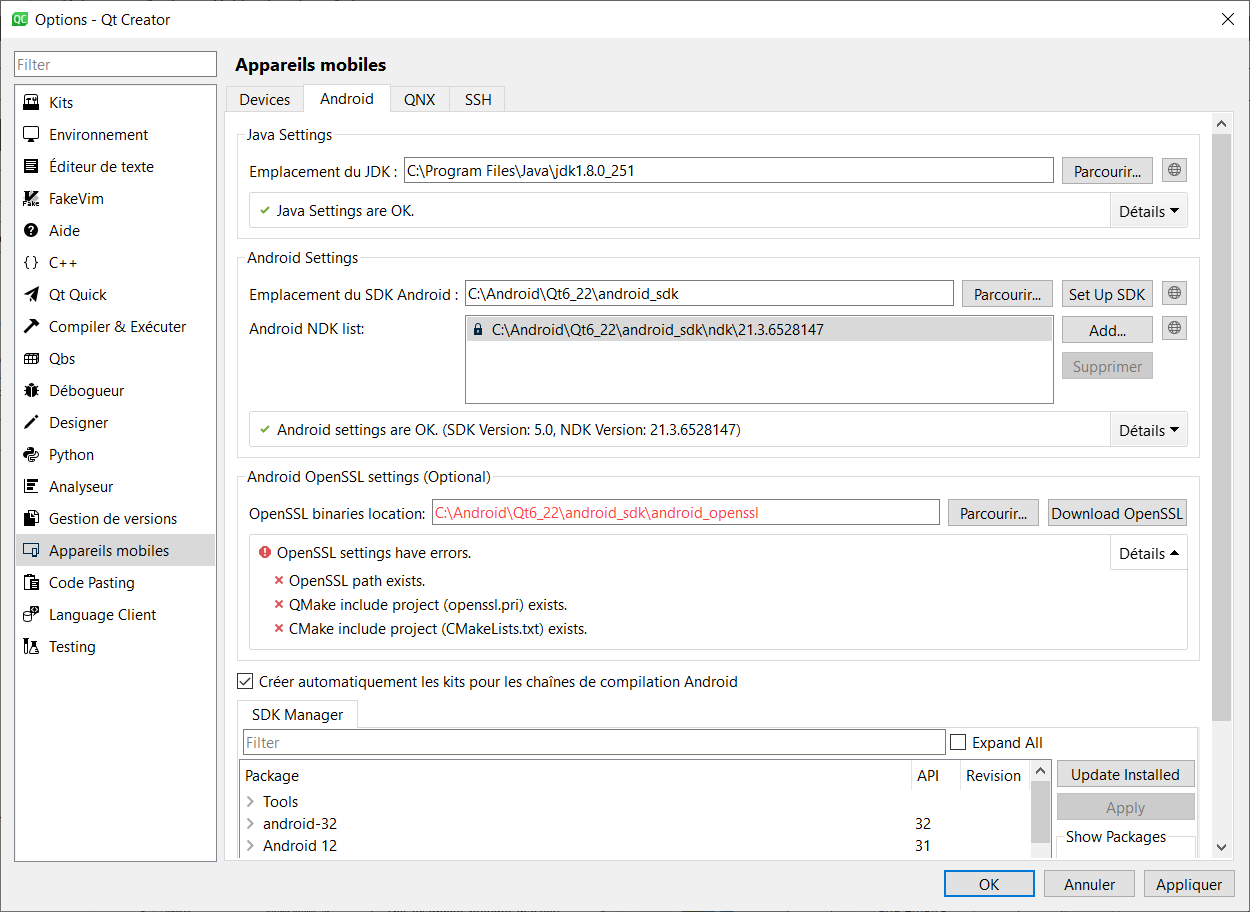Click the Appliquer button
This screenshot has width=1250, height=912.
click(x=1189, y=884)
